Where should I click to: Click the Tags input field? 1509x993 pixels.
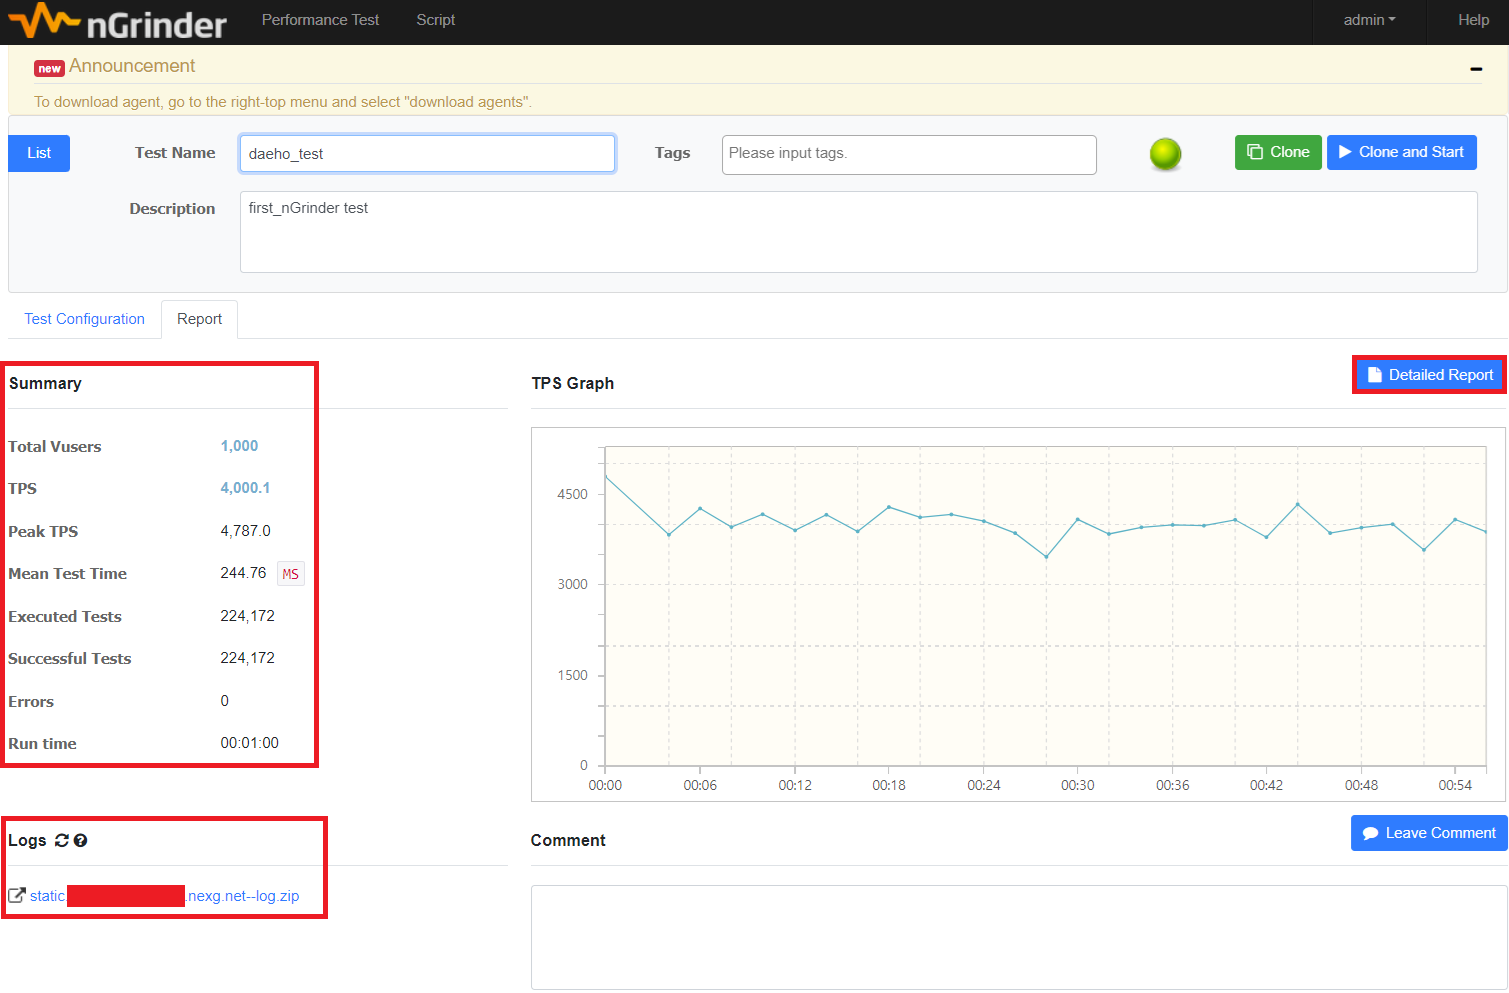[909, 154]
